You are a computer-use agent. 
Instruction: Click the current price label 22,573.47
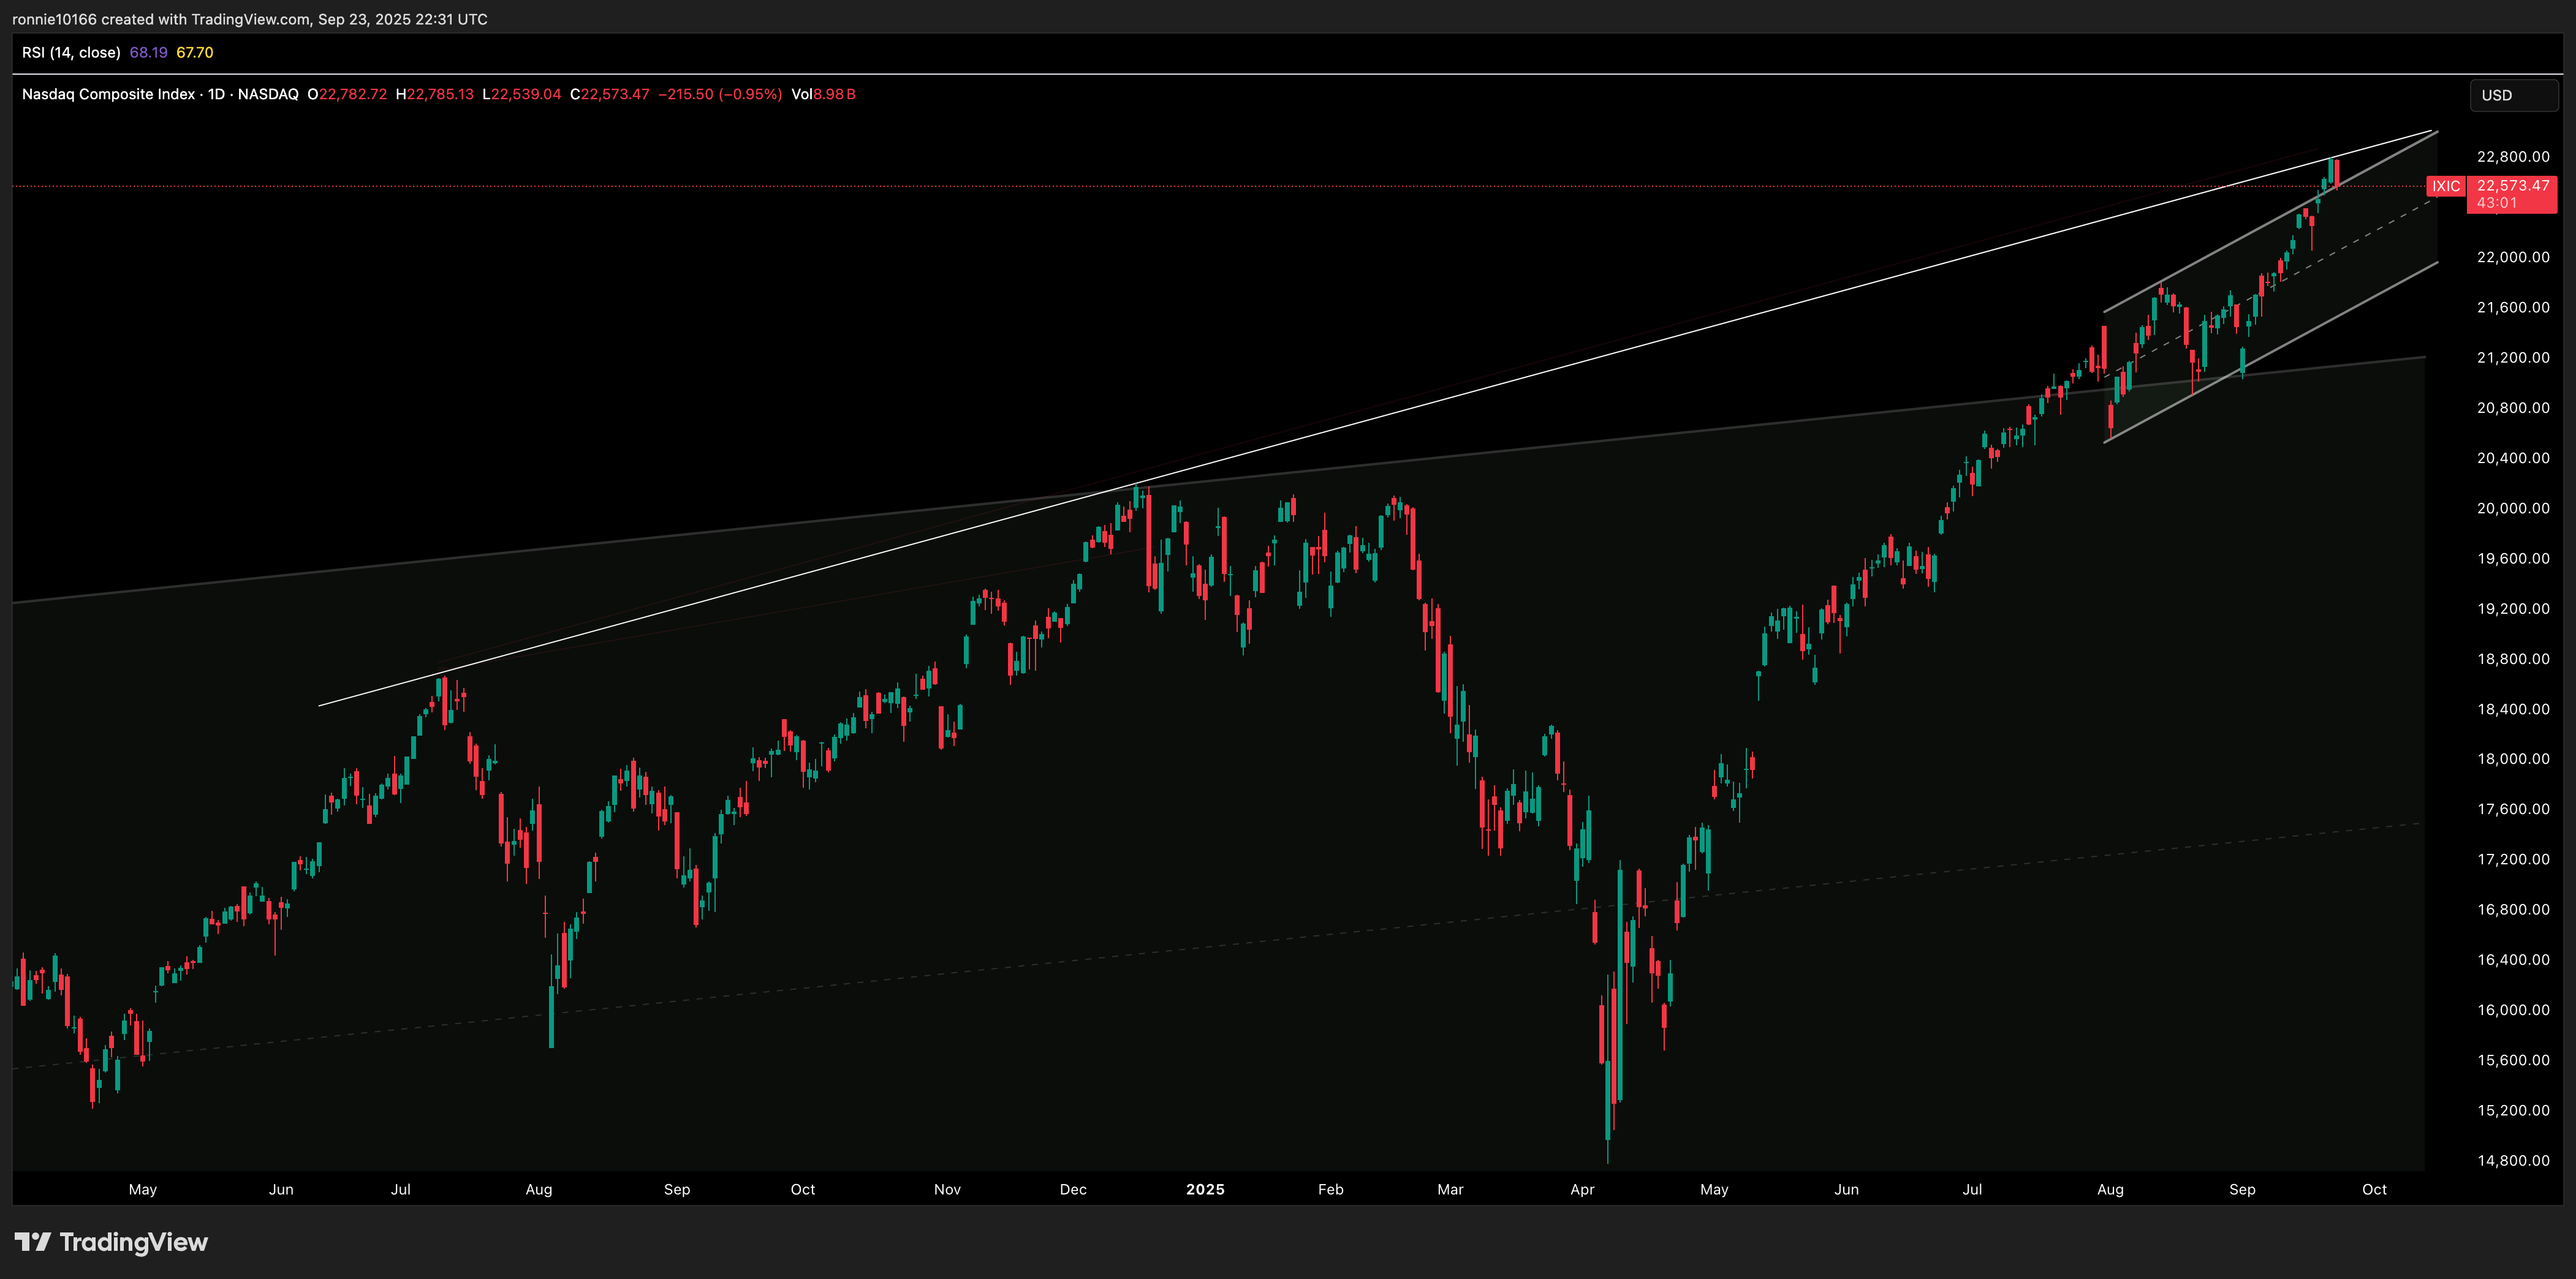[2512, 185]
